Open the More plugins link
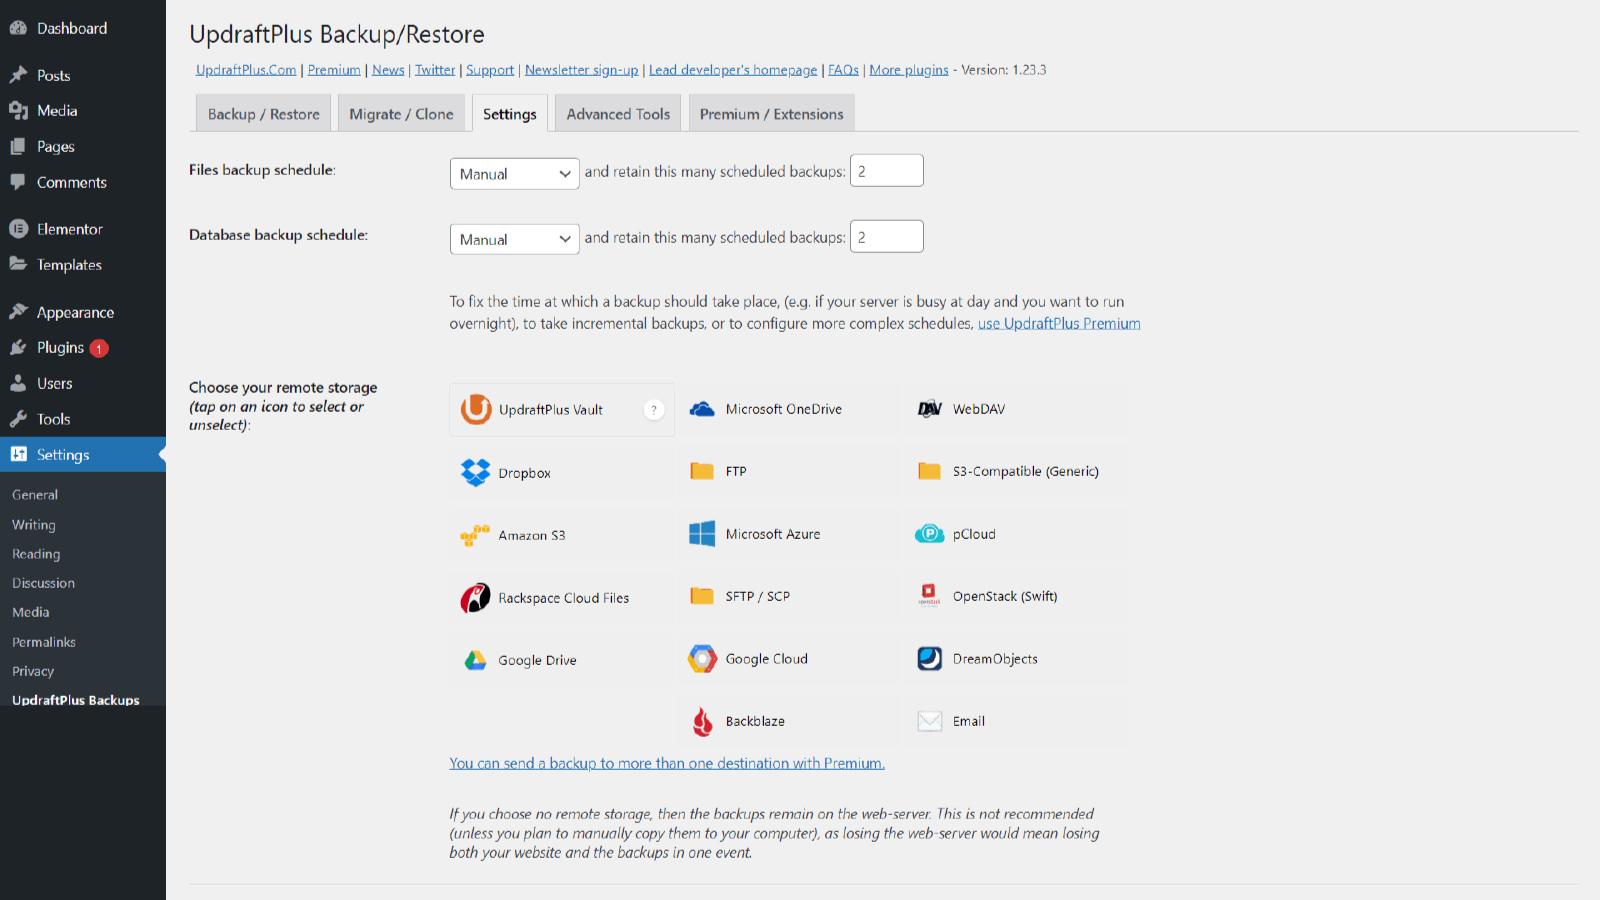 pos(909,70)
